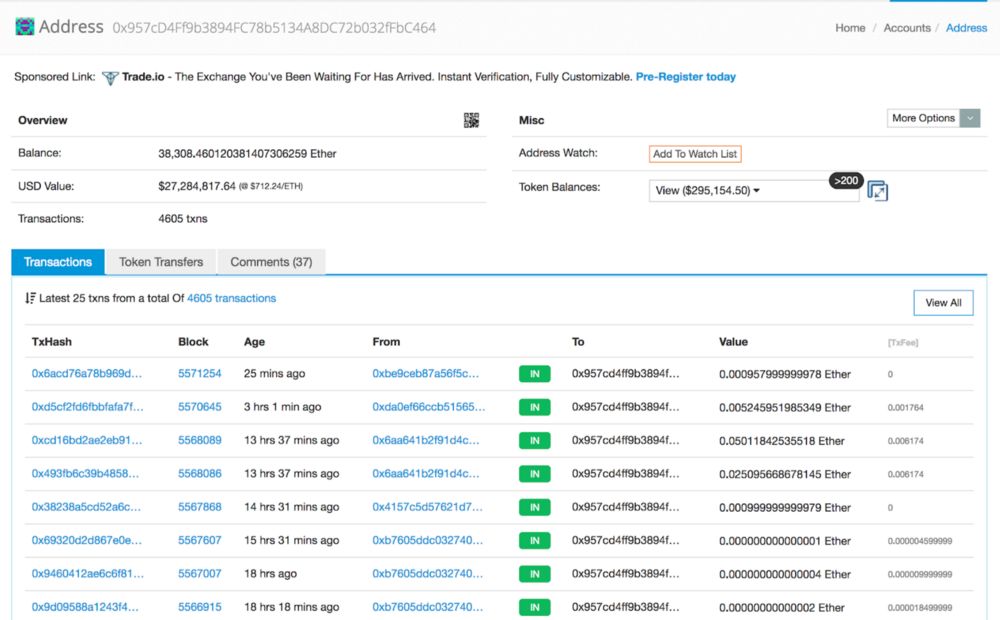Open sender 0x6aa641b2f91d4c... in block 5568089 row
Screen dimensions: 1000x620
pyautogui.click(x=425, y=440)
